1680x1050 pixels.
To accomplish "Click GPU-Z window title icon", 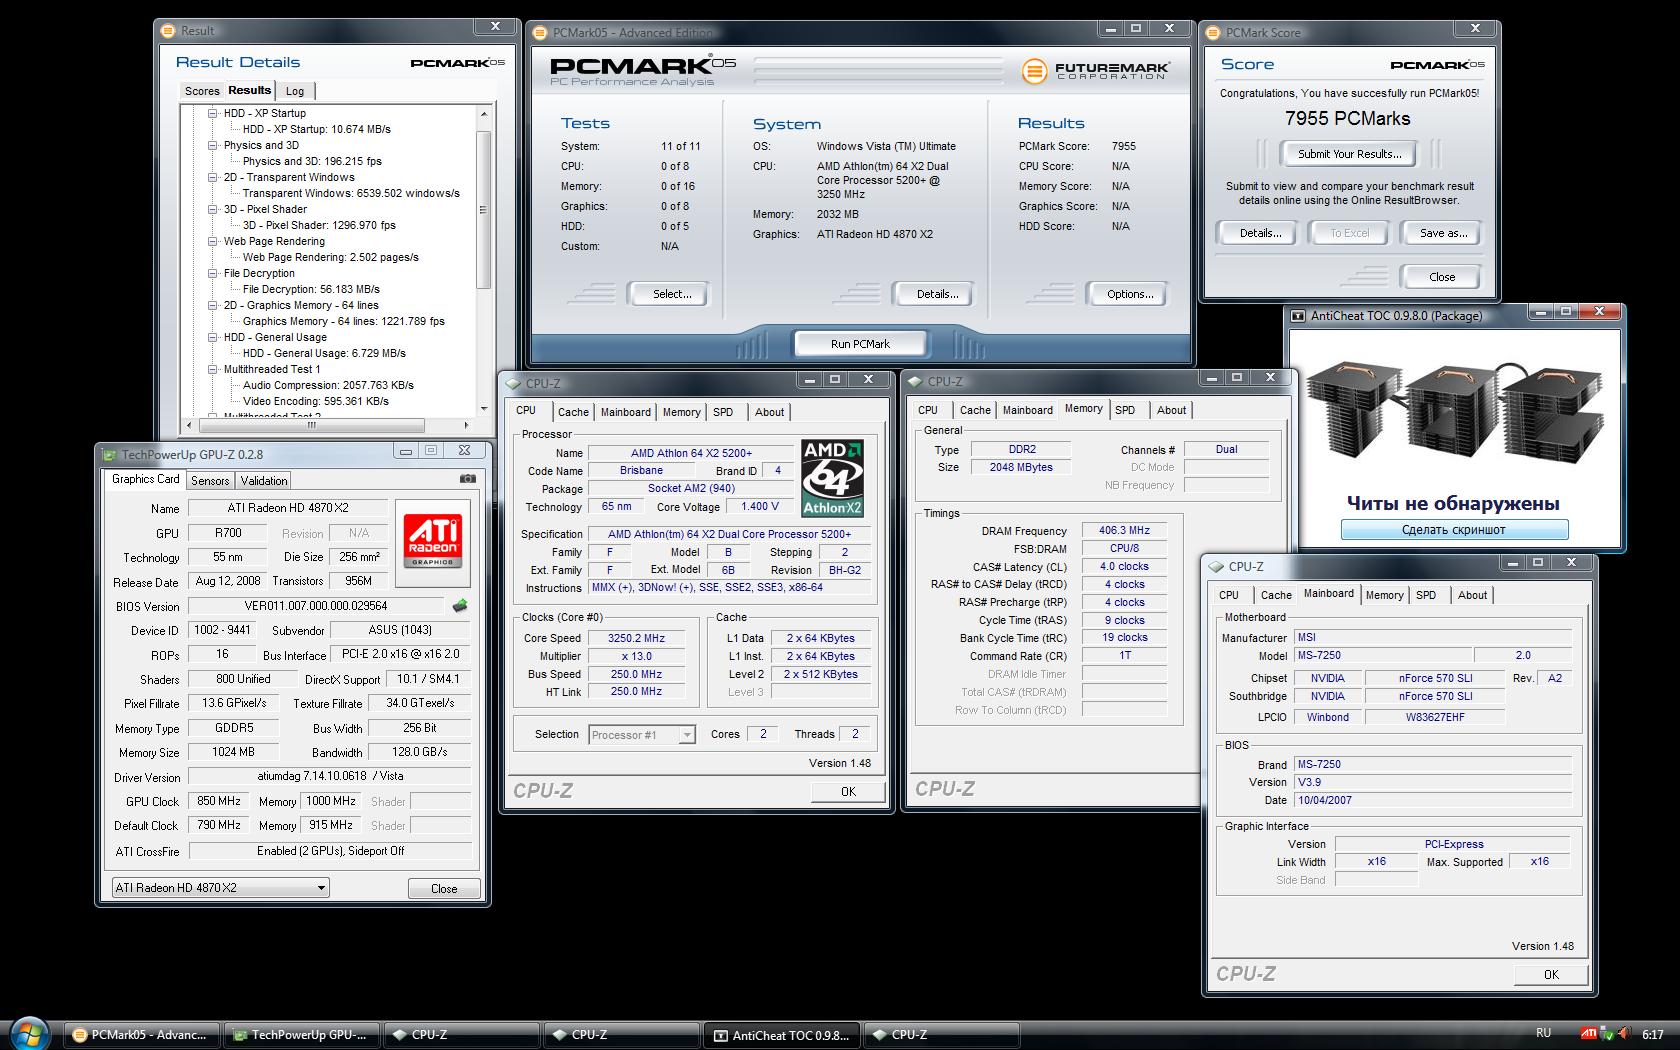I will coord(110,453).
